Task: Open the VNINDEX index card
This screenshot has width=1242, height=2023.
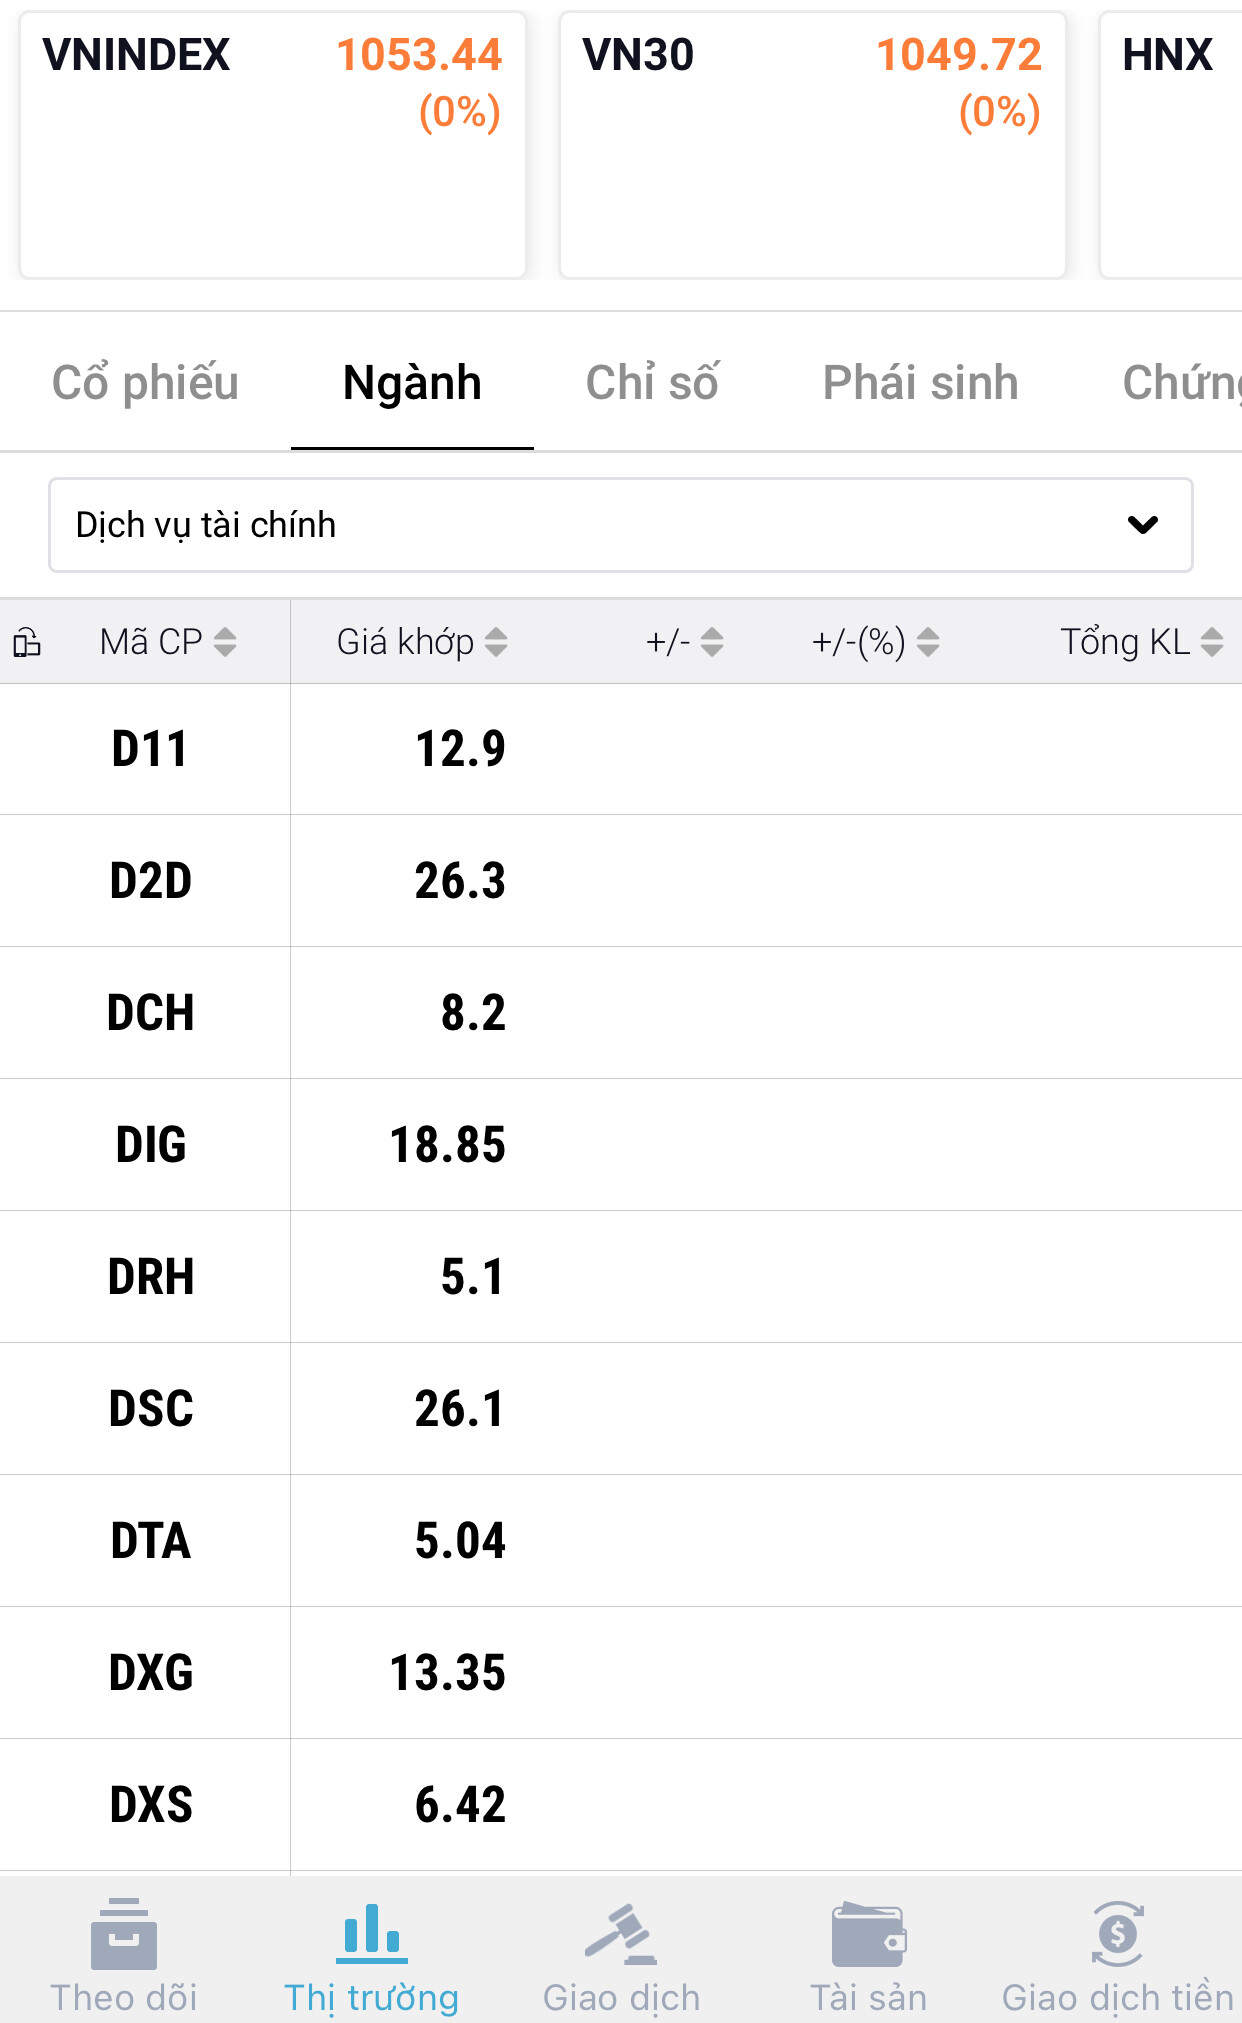Action: (272, 144)
